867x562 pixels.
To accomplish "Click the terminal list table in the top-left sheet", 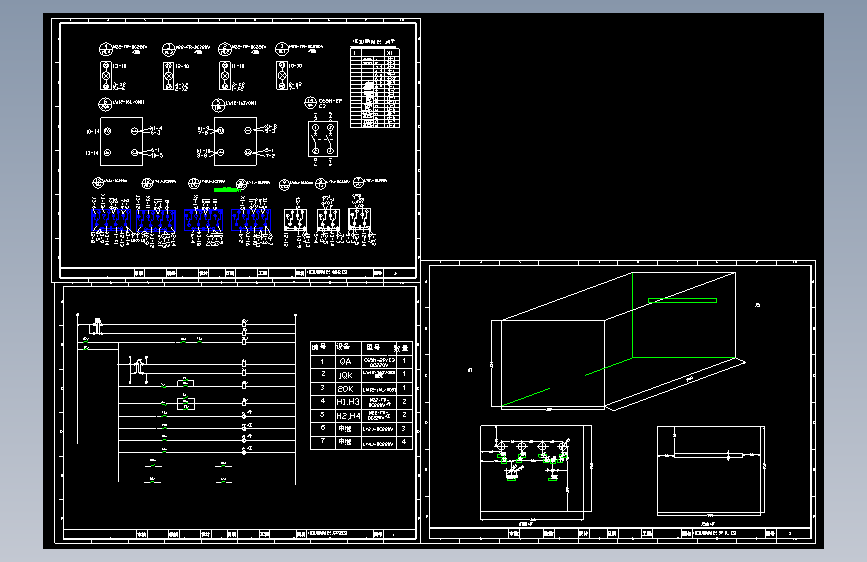I will click(x=375, y=88).
